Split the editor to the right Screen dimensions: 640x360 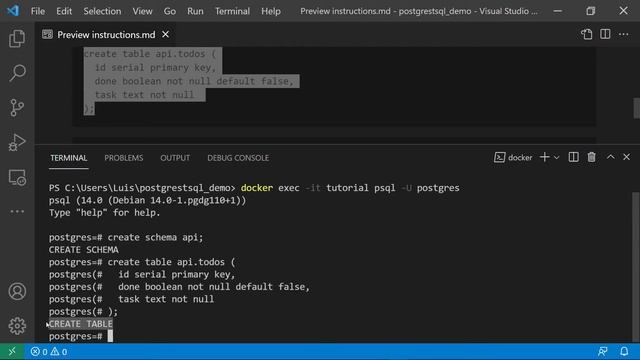[605, 34]
